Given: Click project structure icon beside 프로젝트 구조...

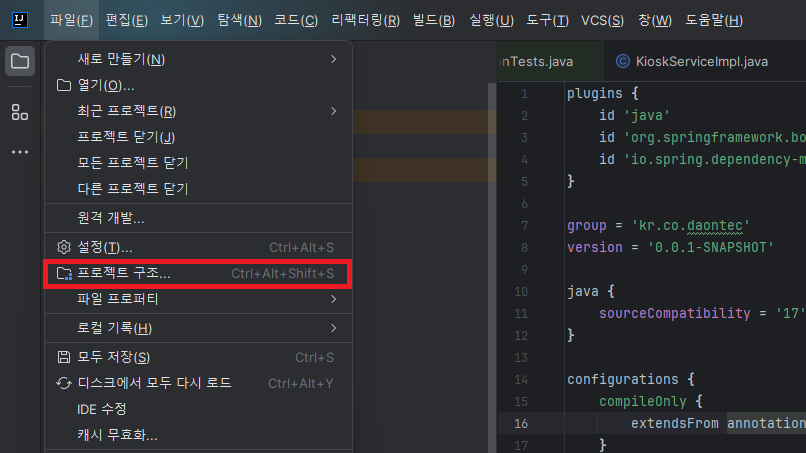Looking at the screenshot, I should coord(64,274).
